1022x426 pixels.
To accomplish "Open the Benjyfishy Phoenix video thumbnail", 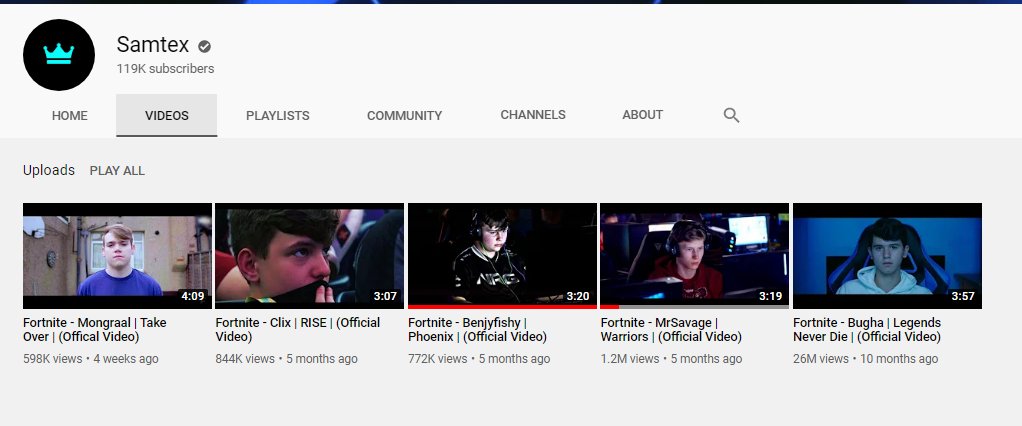I will point(503,256).
